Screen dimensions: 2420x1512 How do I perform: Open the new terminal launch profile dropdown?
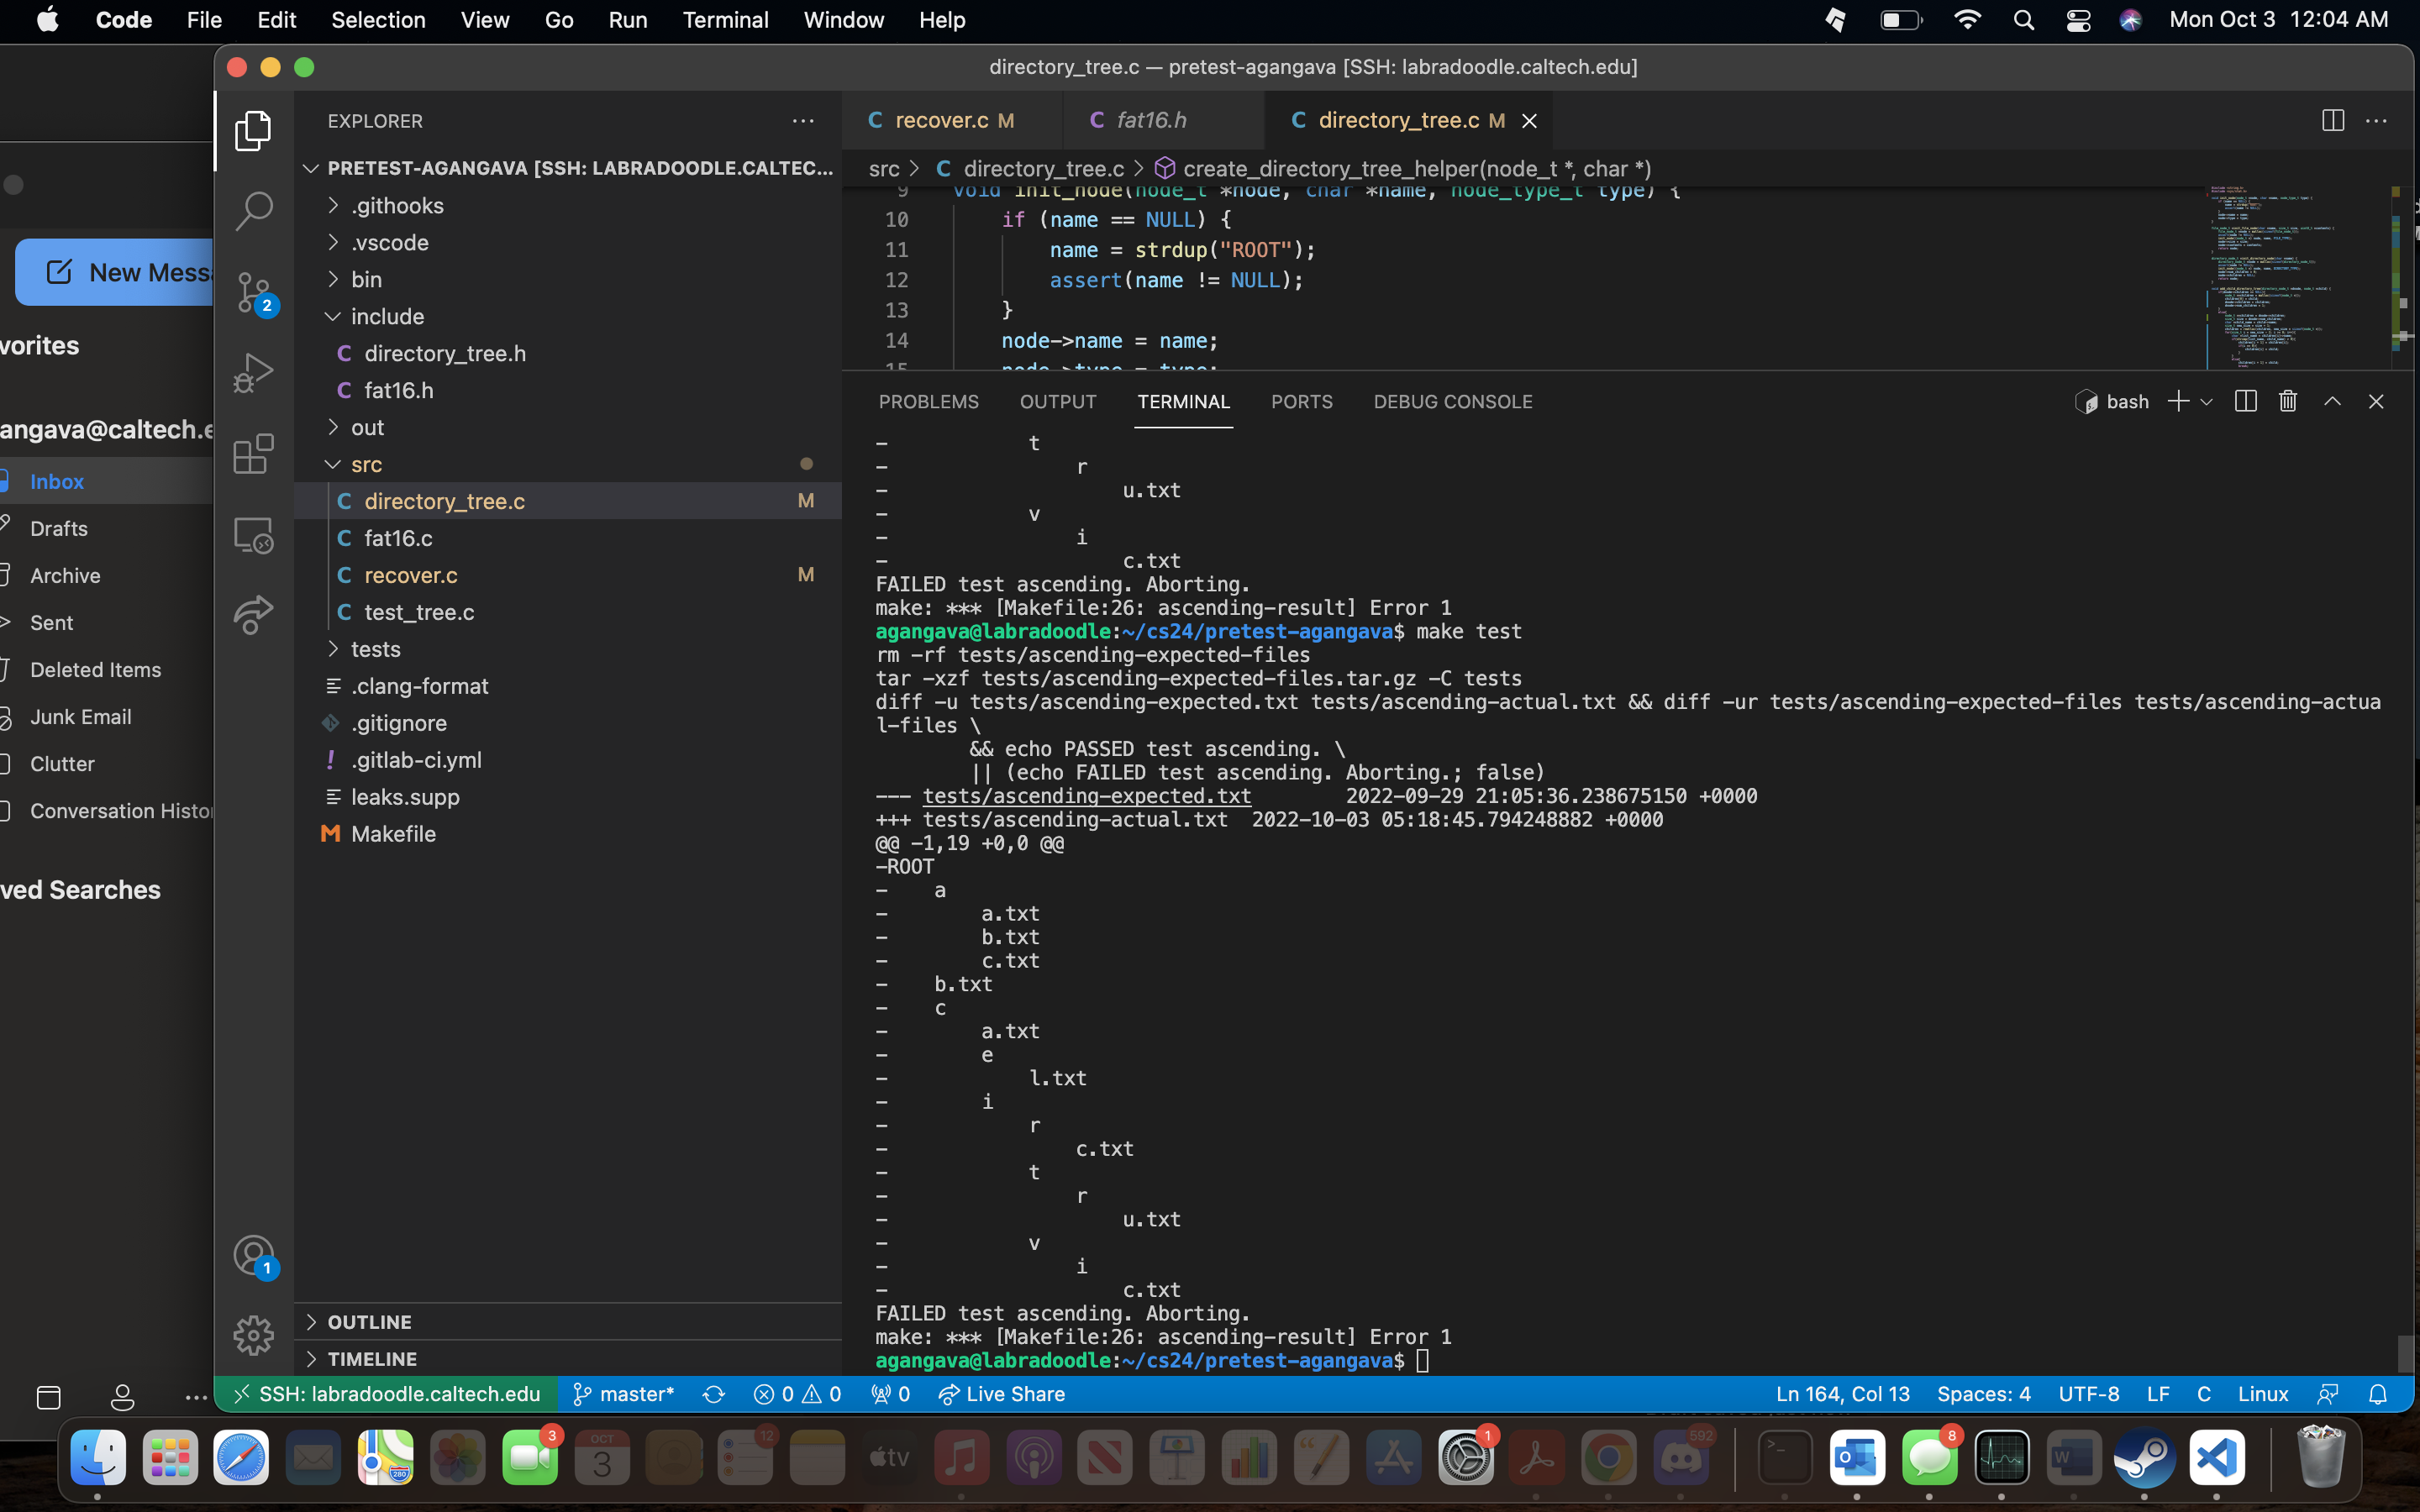coord(2207,401)
